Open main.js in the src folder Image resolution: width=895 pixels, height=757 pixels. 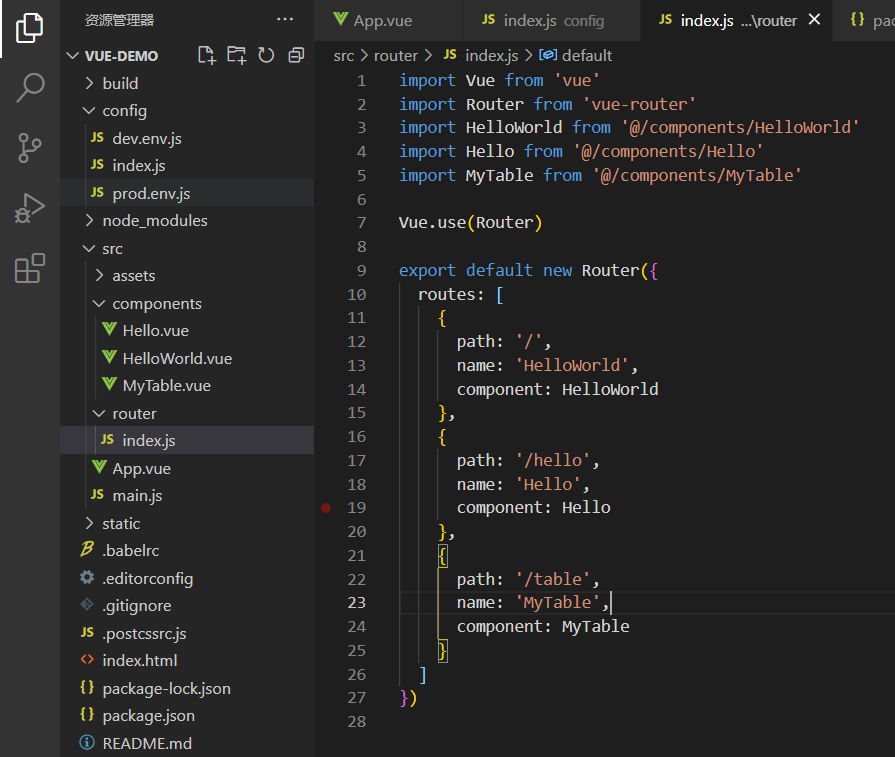click(x=187, y=496)
